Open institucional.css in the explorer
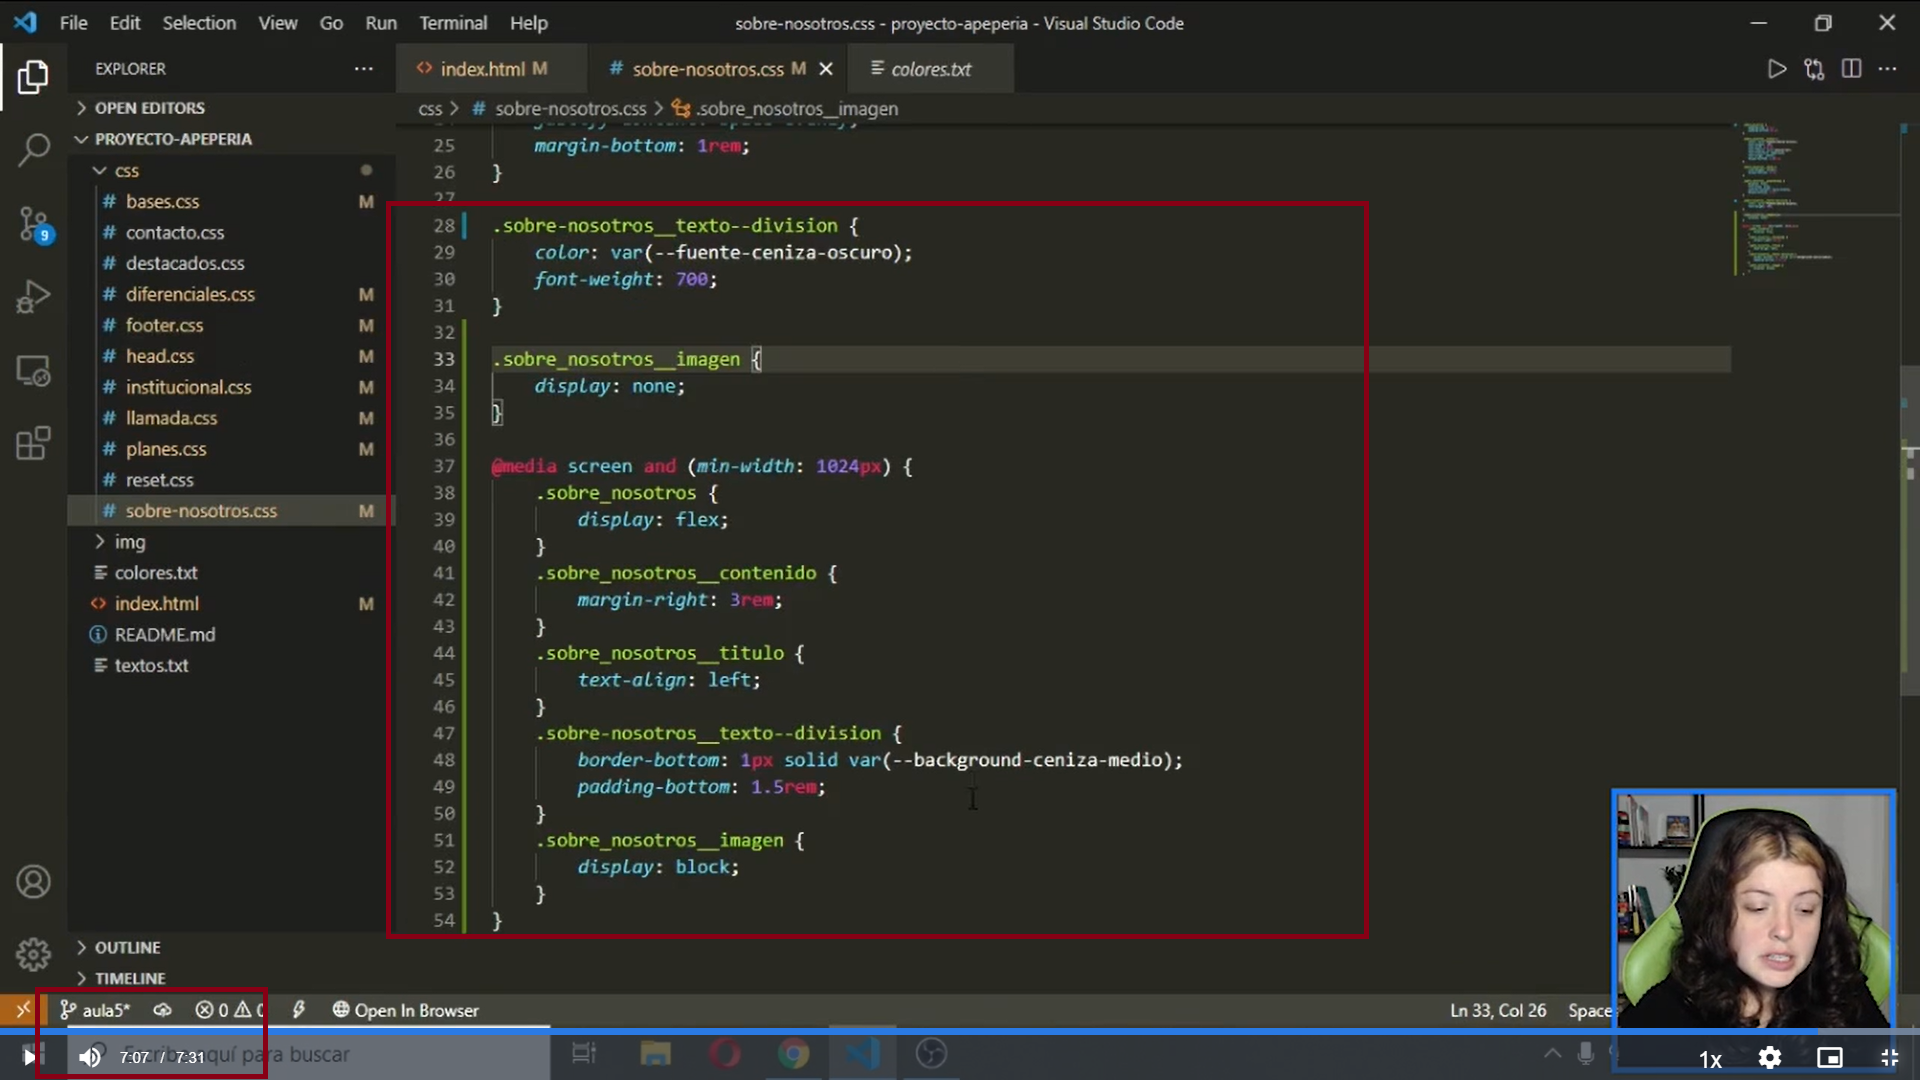The height and width of the screenshot is (1080, 1920). point(188,388)
